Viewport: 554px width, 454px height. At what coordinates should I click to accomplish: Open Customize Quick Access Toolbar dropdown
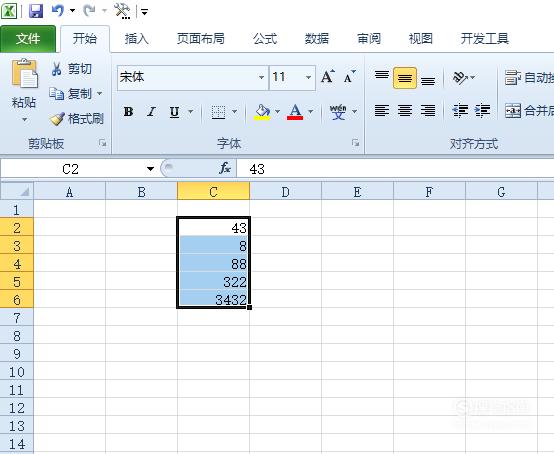point(145,12)
